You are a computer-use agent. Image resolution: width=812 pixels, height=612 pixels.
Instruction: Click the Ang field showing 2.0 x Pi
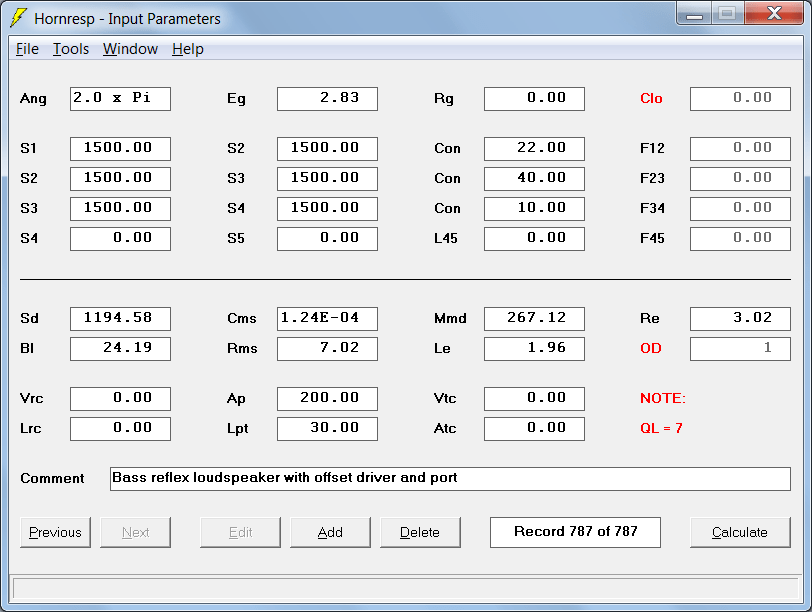(x=120, y=99)
